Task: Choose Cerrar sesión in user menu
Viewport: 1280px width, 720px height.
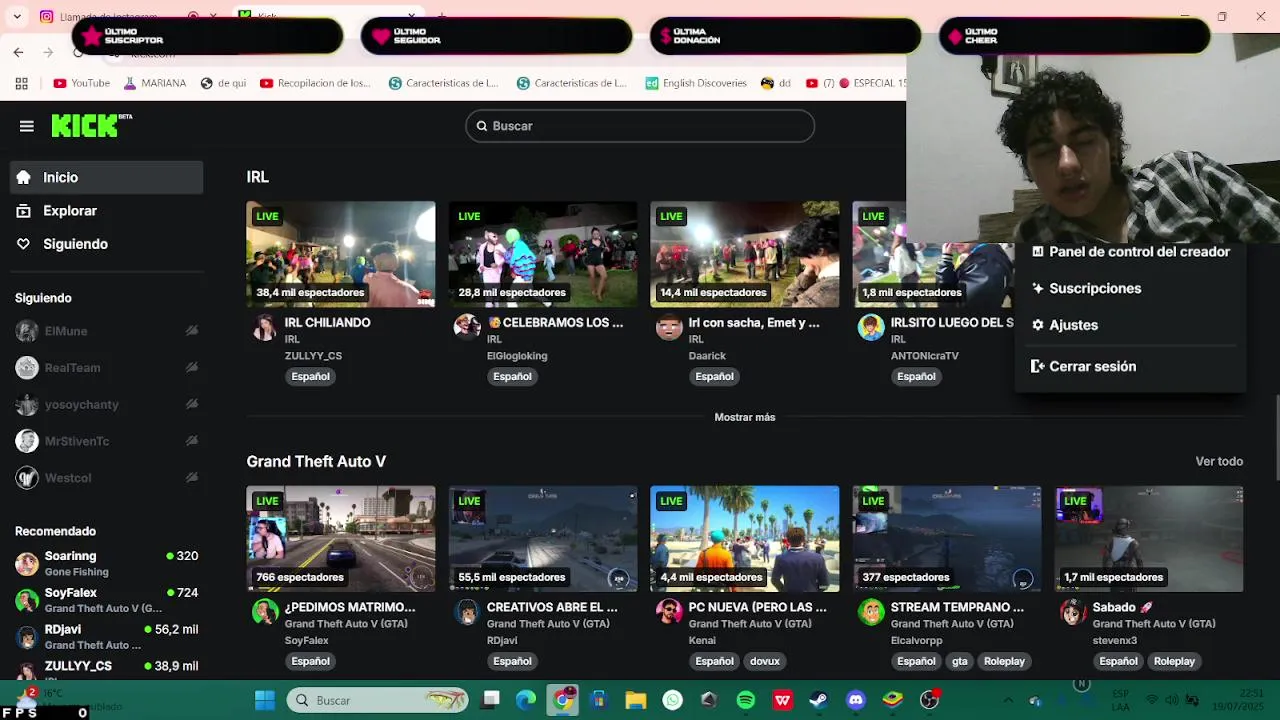Action: pyautogui.click(x=1131, y=366)
